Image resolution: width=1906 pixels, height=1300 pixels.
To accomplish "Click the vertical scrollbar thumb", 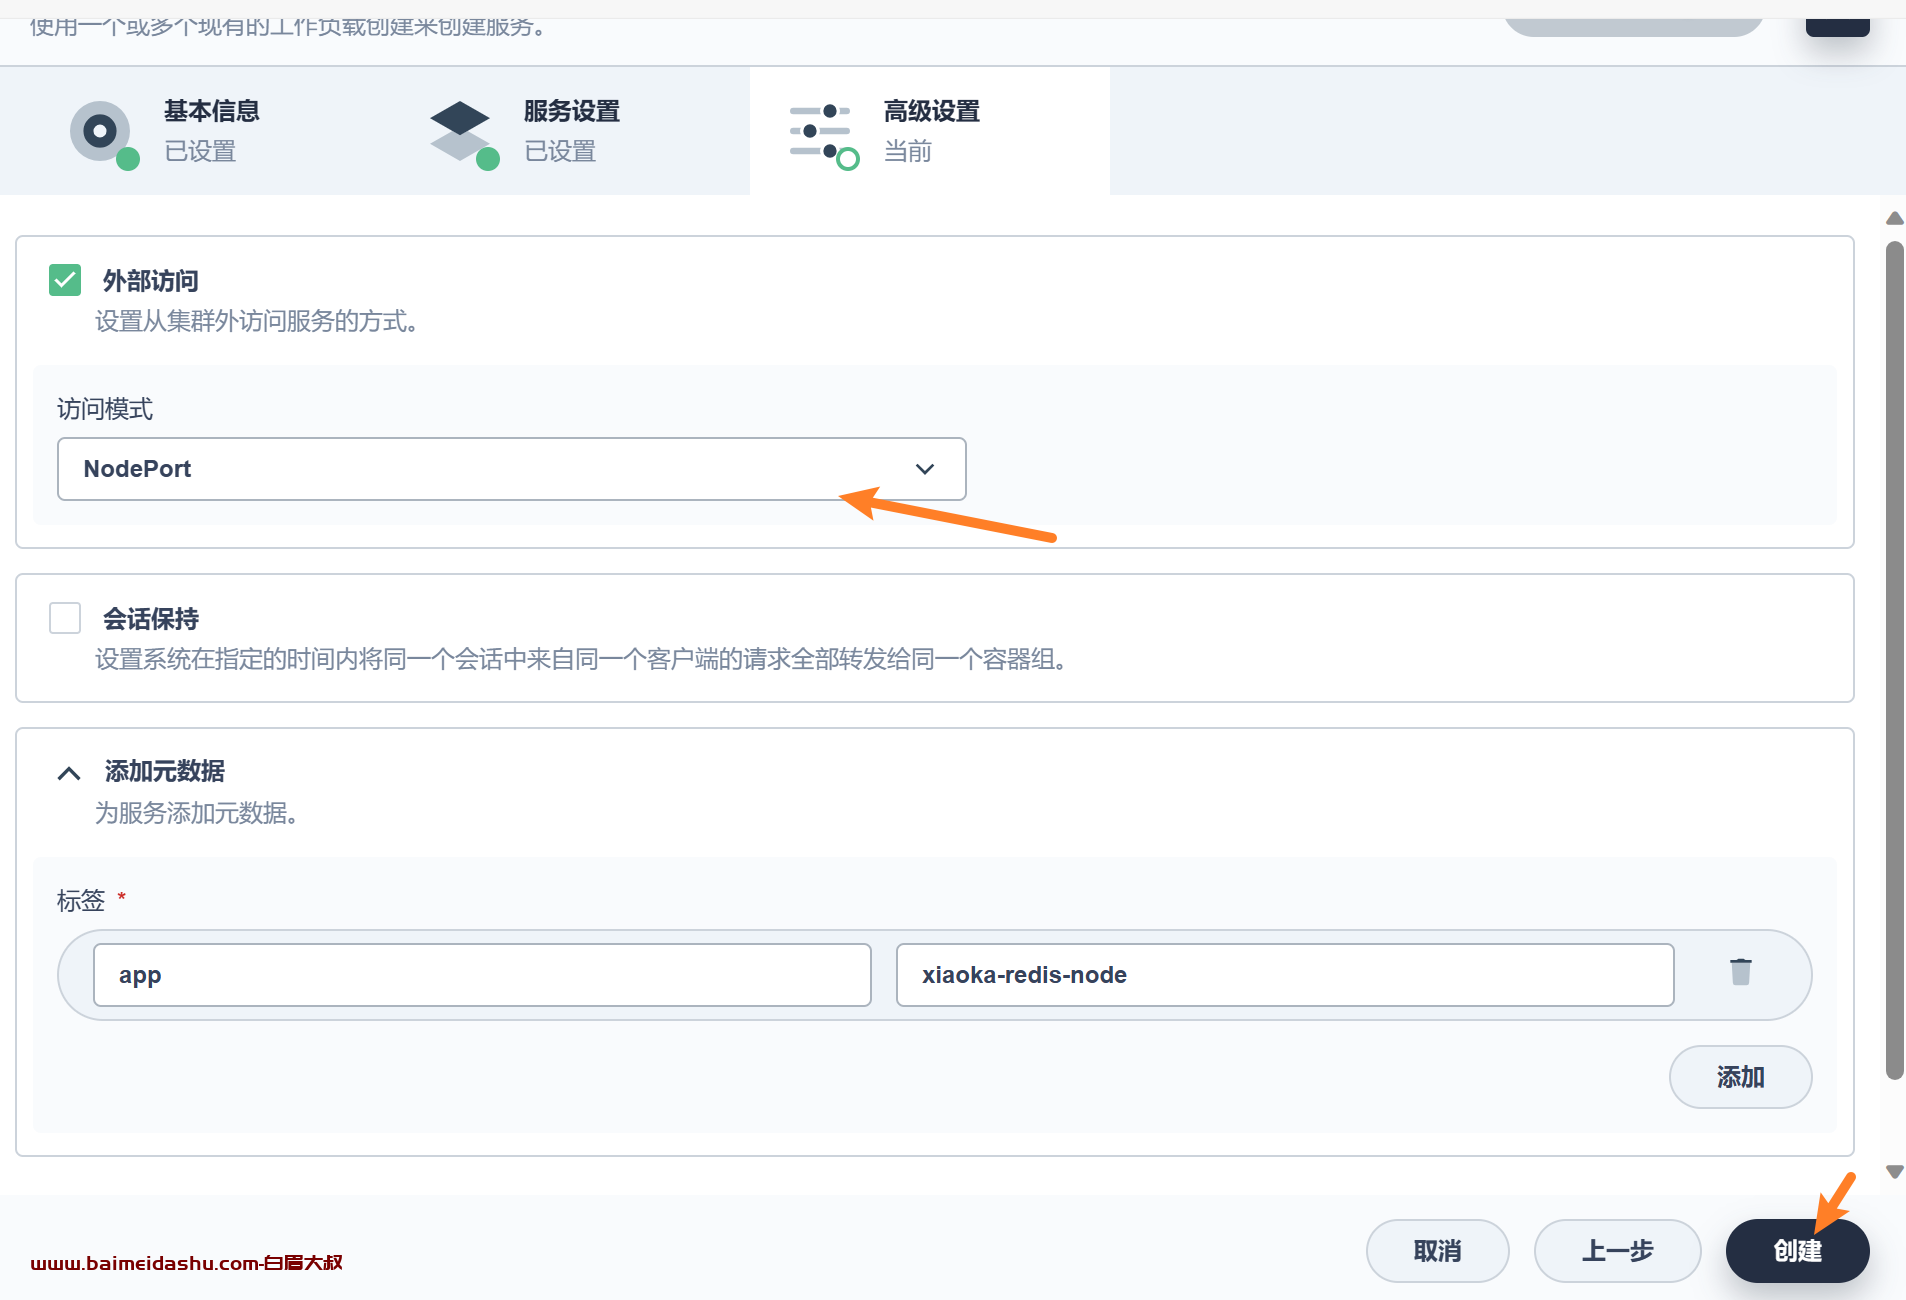I will 1894,660.
